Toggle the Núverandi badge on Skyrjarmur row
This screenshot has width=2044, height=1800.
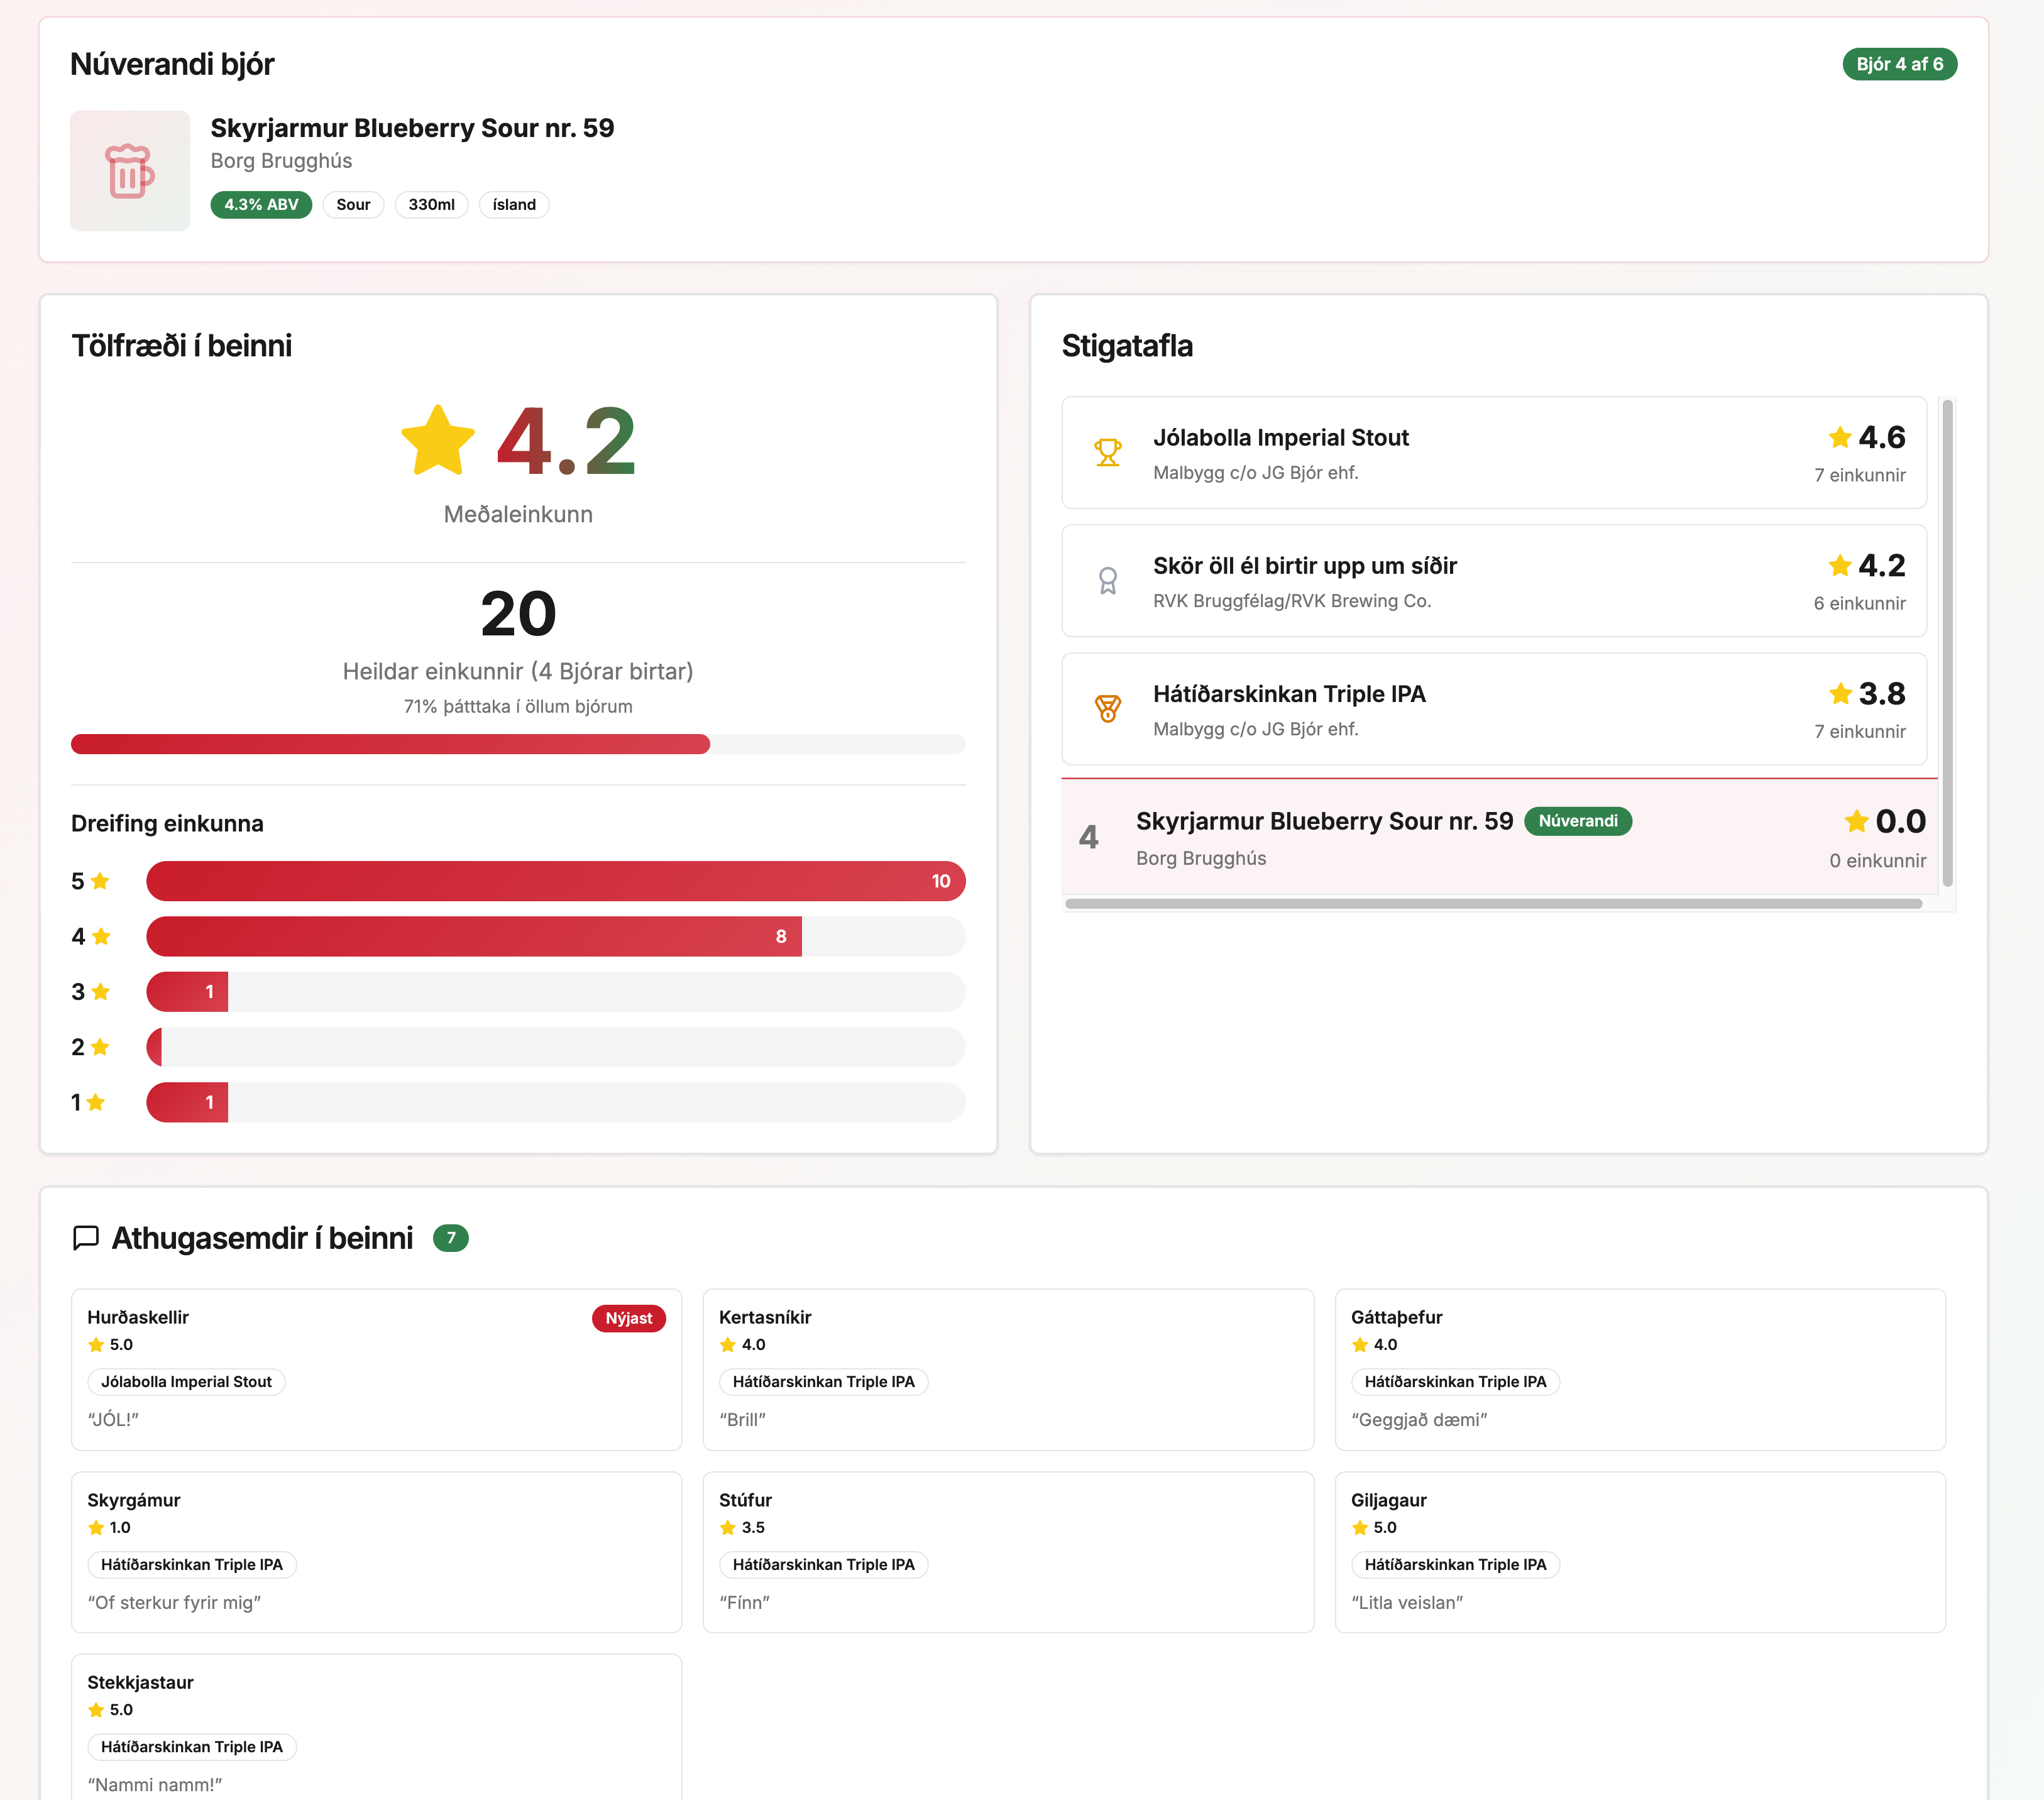click(x=1578, y=821)
